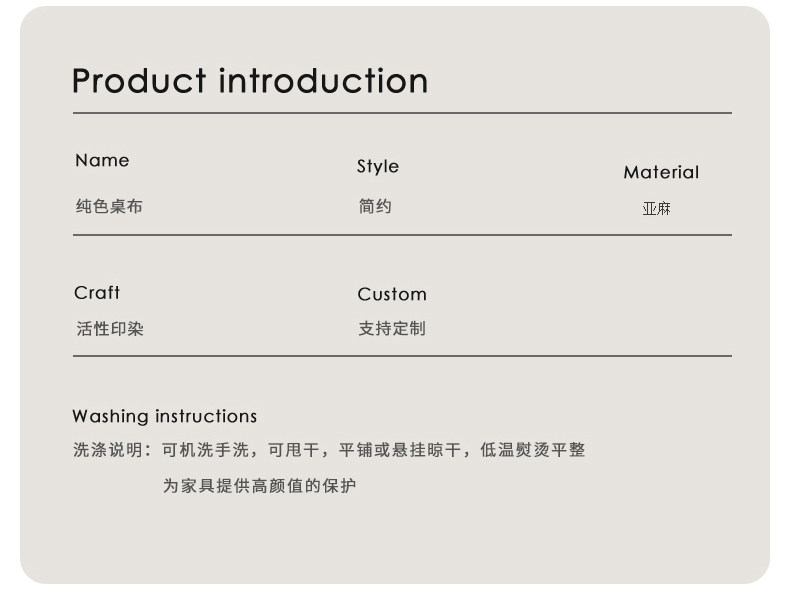
Task: Click the 洗涤说明 label text
Action: pyautogui.click(x=107, y=451)
